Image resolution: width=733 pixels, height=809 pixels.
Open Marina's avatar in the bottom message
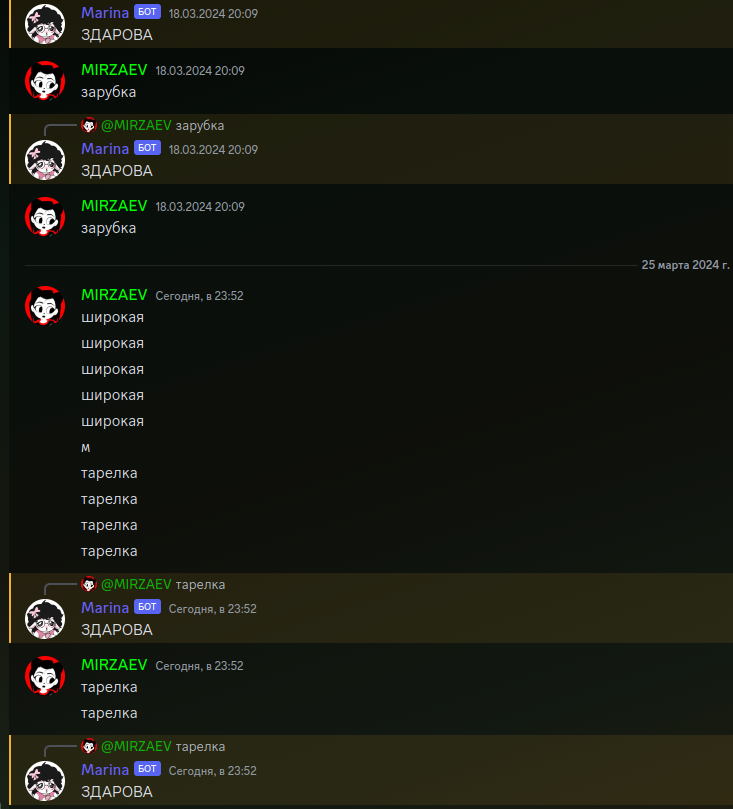point(45,781)
